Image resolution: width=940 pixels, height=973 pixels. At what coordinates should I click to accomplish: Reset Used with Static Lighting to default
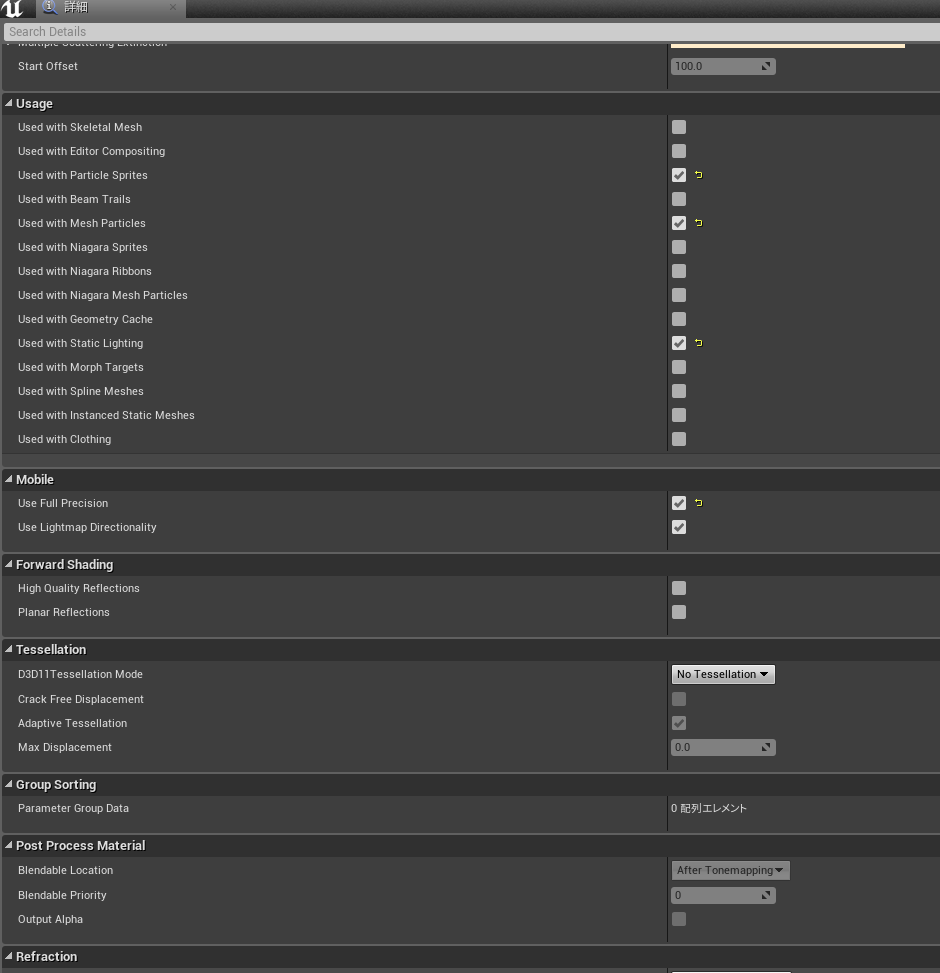[699, 343]
